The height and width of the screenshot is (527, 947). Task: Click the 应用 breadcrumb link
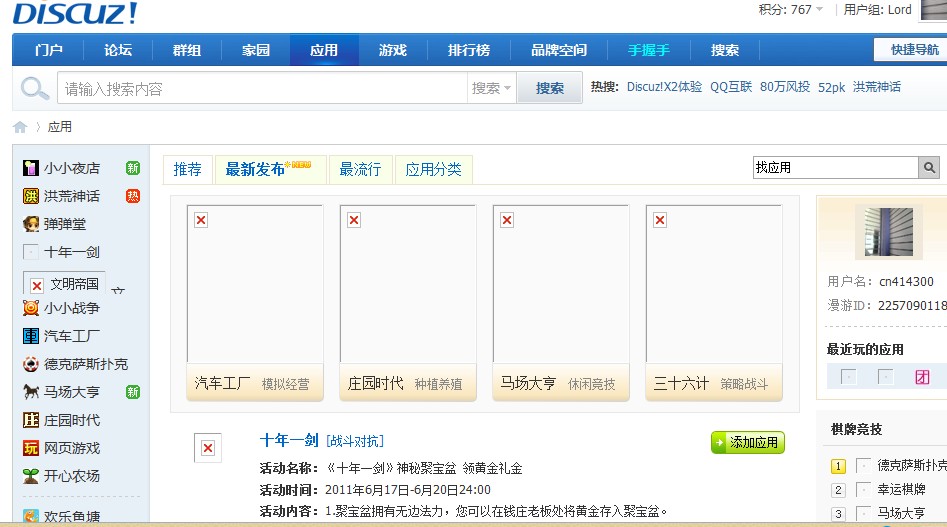60,127
